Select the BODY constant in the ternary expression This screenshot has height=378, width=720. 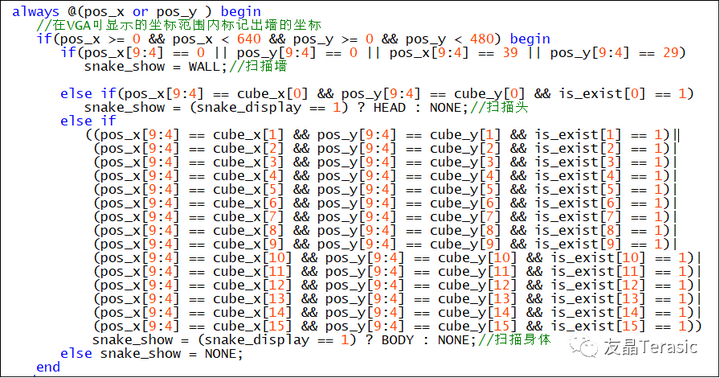(x=398, y=340)
